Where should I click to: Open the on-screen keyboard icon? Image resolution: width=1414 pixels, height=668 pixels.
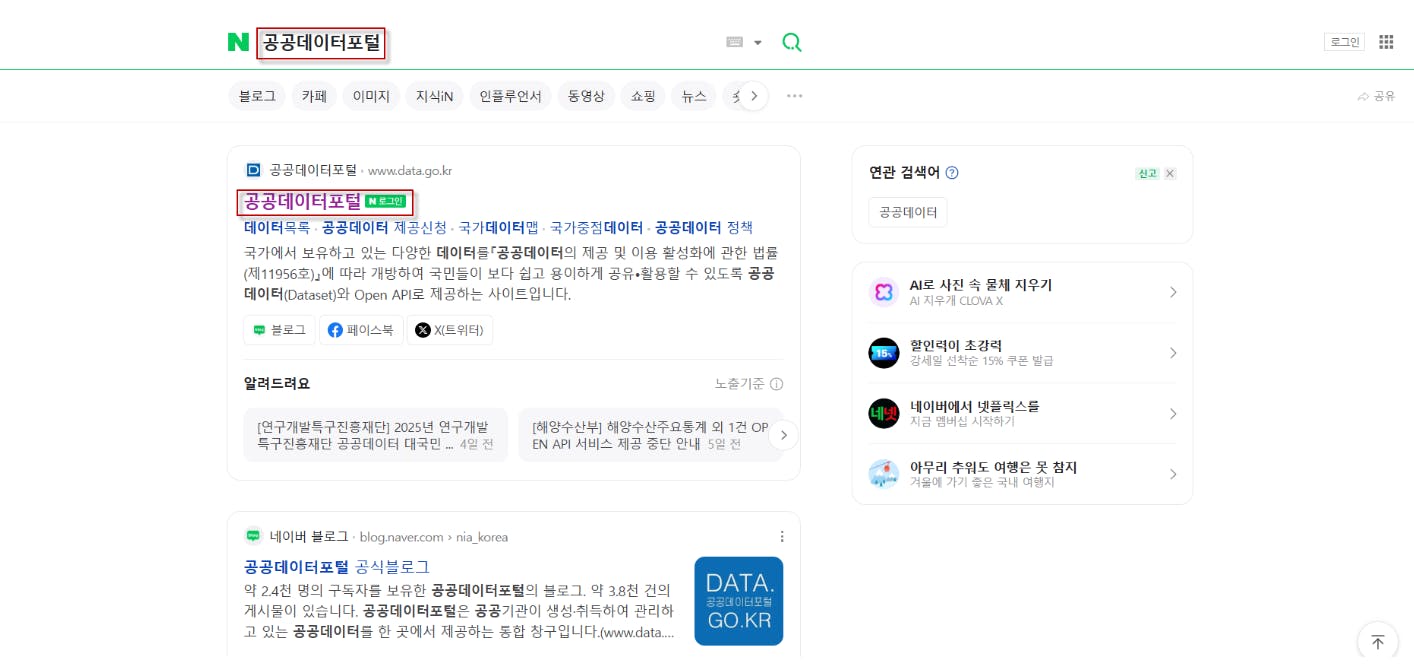click(735, 42)
